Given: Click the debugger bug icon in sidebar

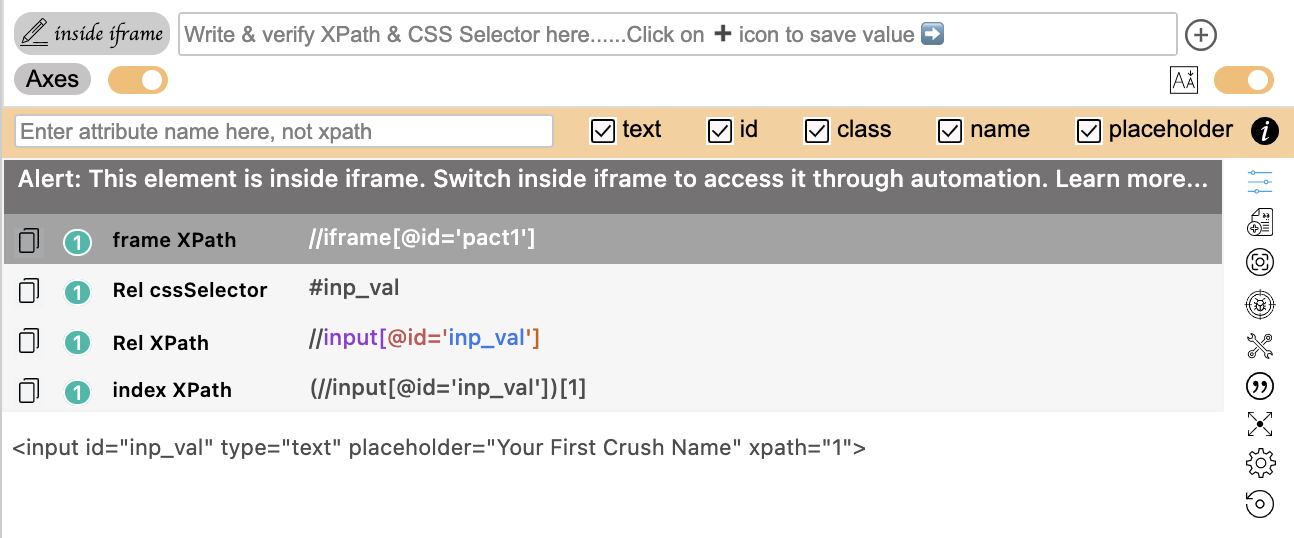Looking at the screenshot, I should pyautogui.click(x=1260, y=303).
